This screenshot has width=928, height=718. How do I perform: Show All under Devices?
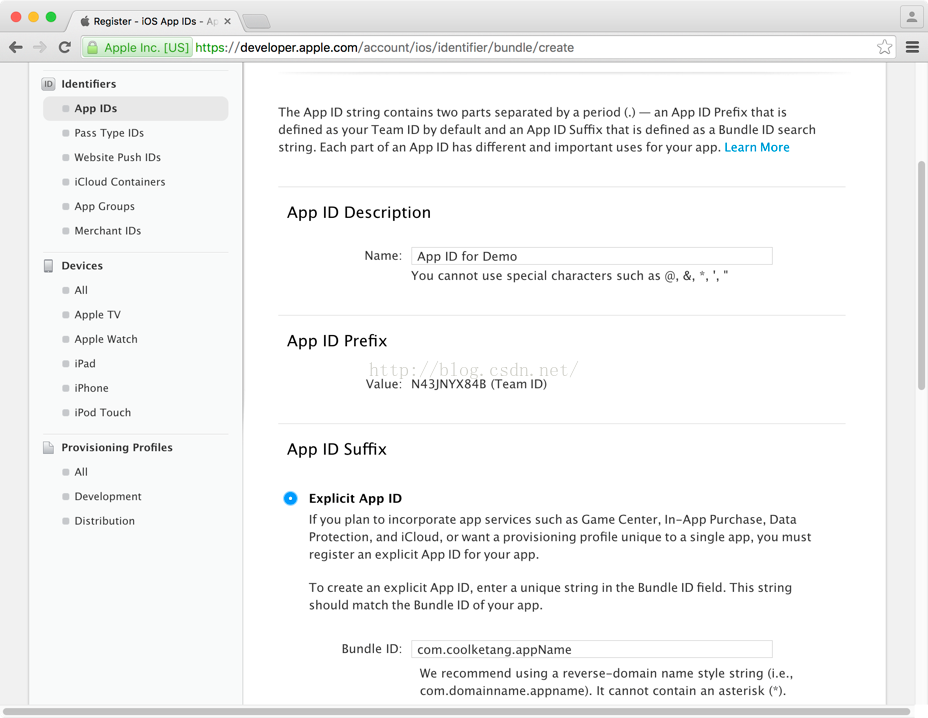(x=81, y=290)
